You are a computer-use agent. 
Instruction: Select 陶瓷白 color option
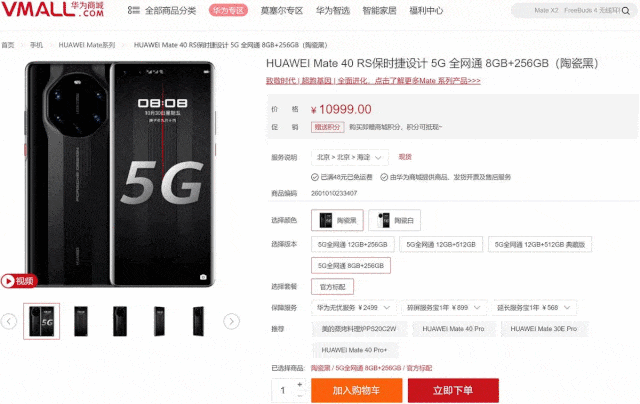(394, 220)
